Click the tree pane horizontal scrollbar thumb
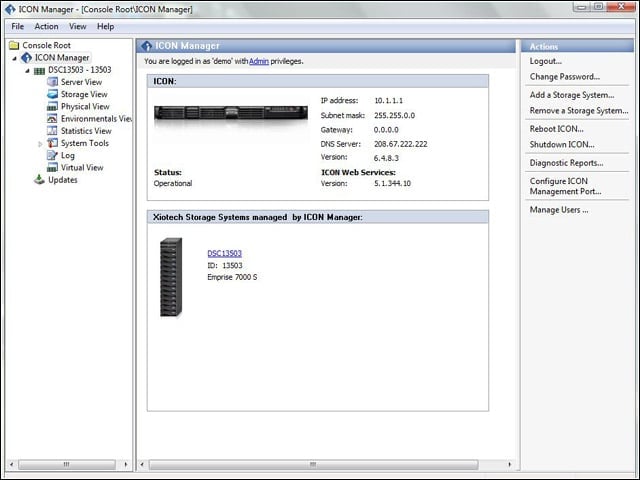The image size is (640, 480). tap(67, 464)
